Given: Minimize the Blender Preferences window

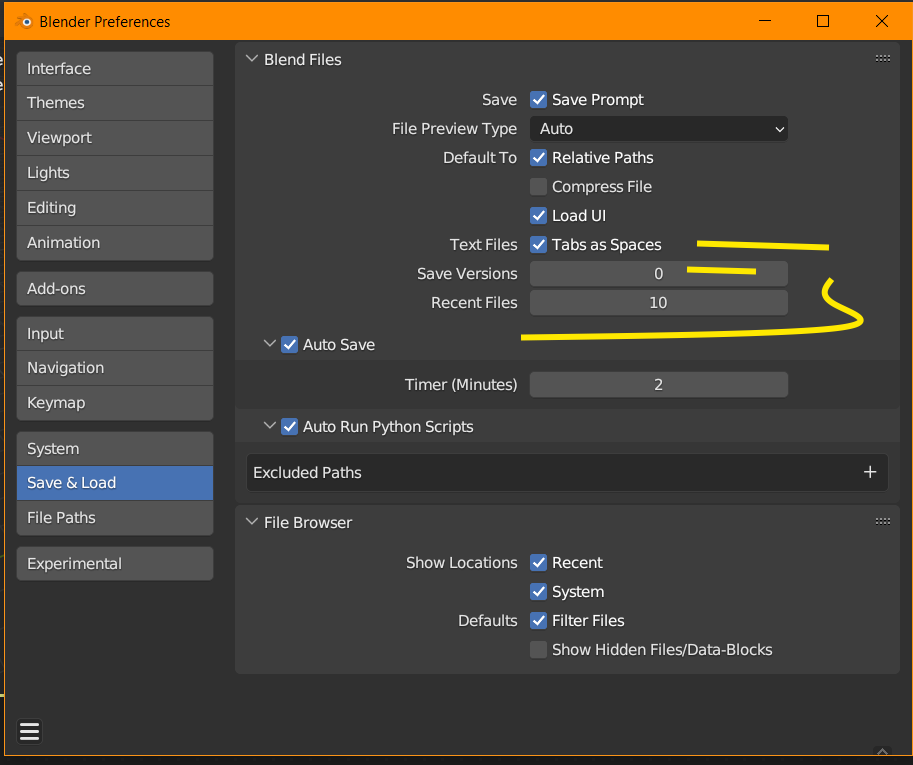Looking at the screenshot, I should (x=765, y=21).
